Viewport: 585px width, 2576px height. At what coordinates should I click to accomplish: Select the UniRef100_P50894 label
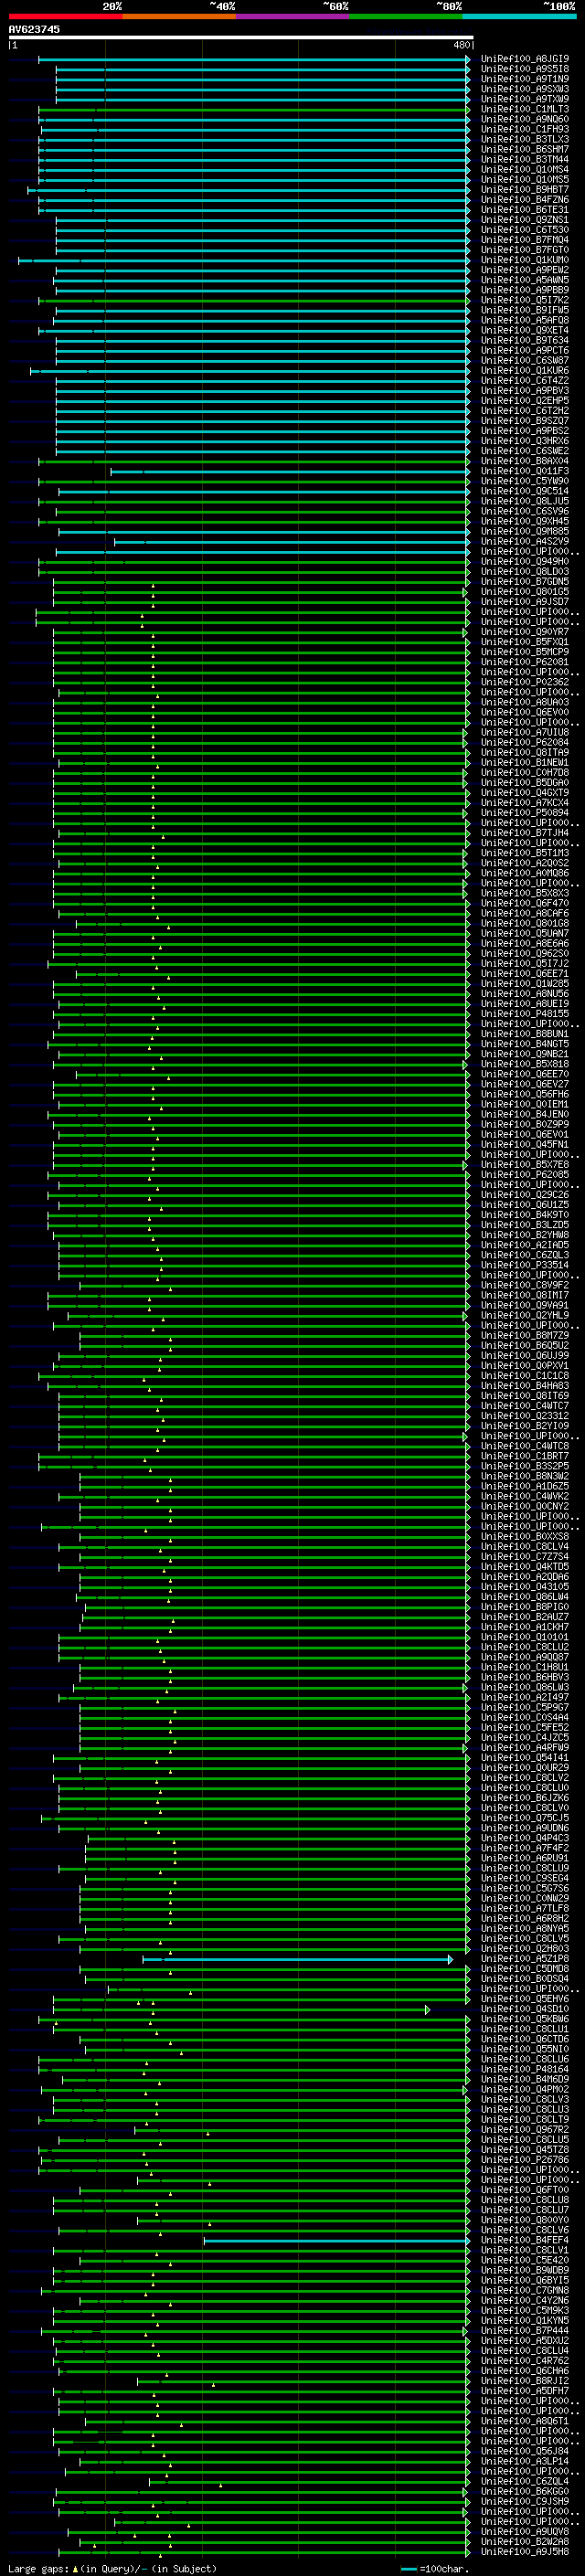pyautogui.click(x=525, y=813)
